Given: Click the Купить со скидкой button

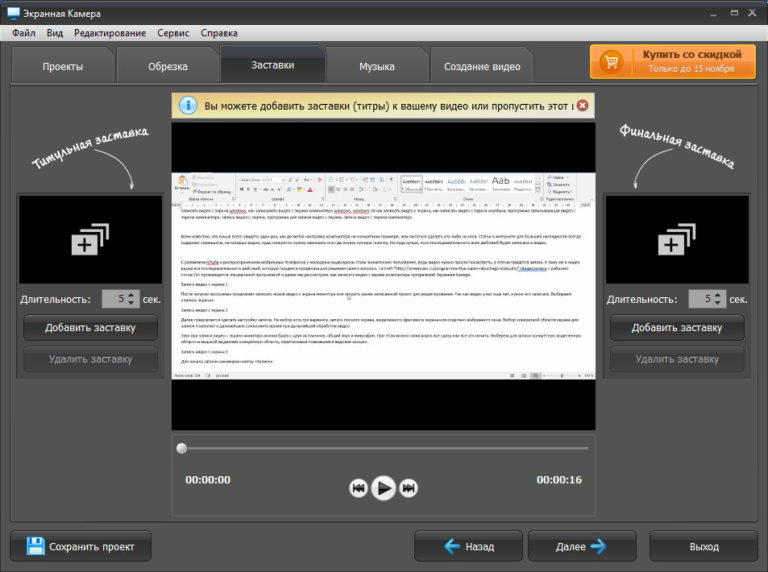Looking at the screenshot, I should pos(672,61).
